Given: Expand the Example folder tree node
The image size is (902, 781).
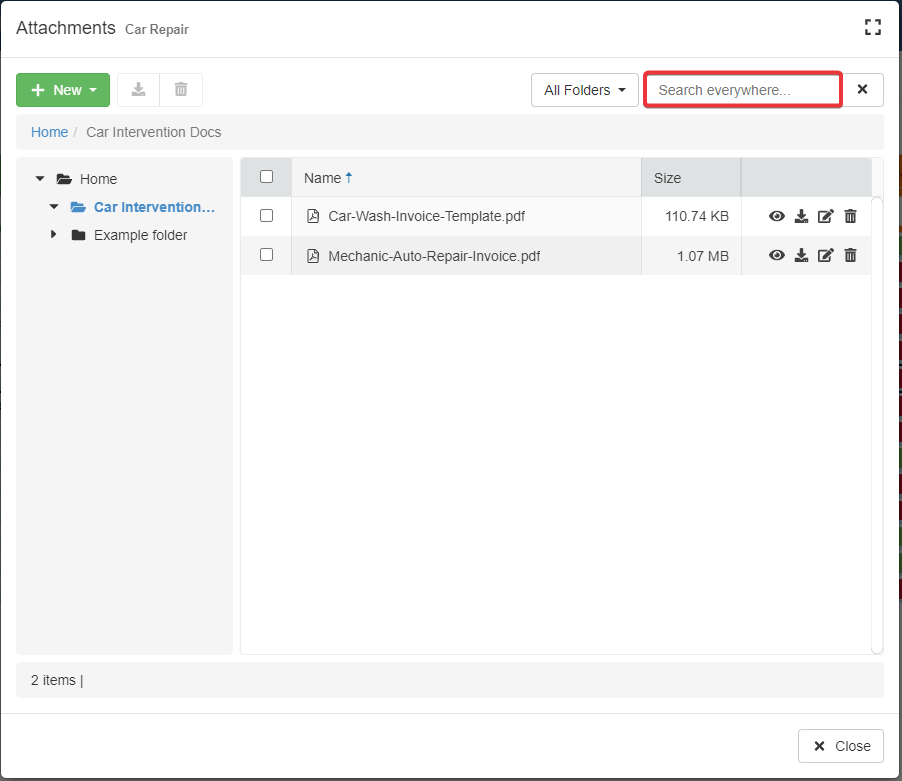Looking at the screenshot, I should pos(53,235).
